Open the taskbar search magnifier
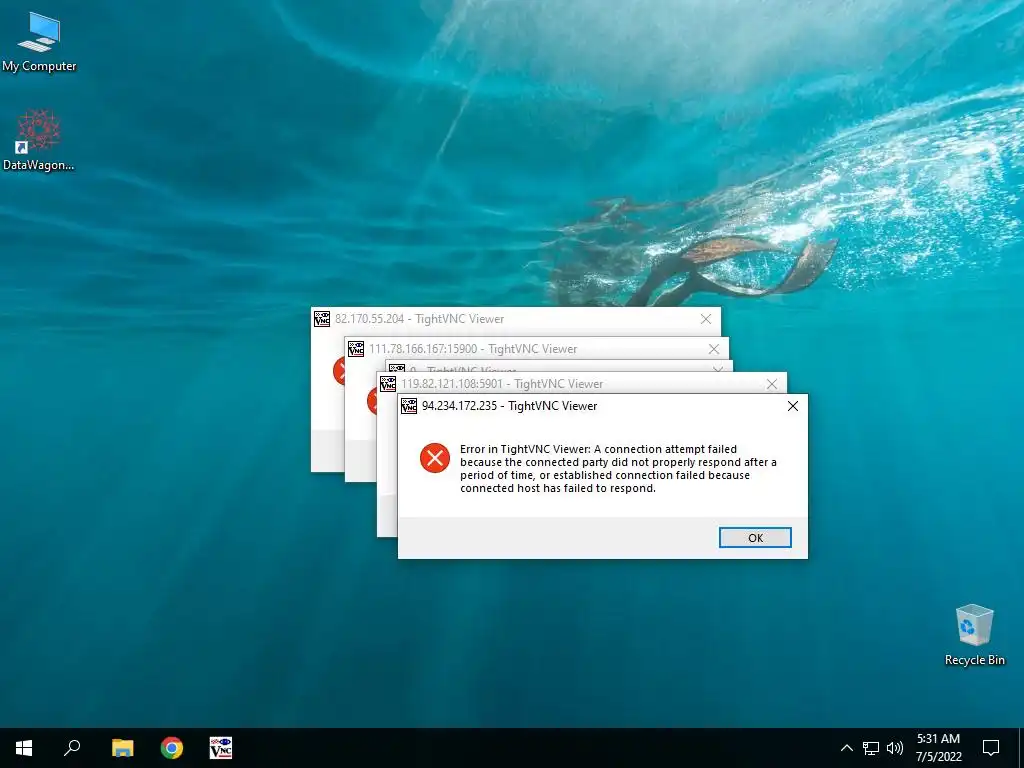 click(x=72, y=748)
